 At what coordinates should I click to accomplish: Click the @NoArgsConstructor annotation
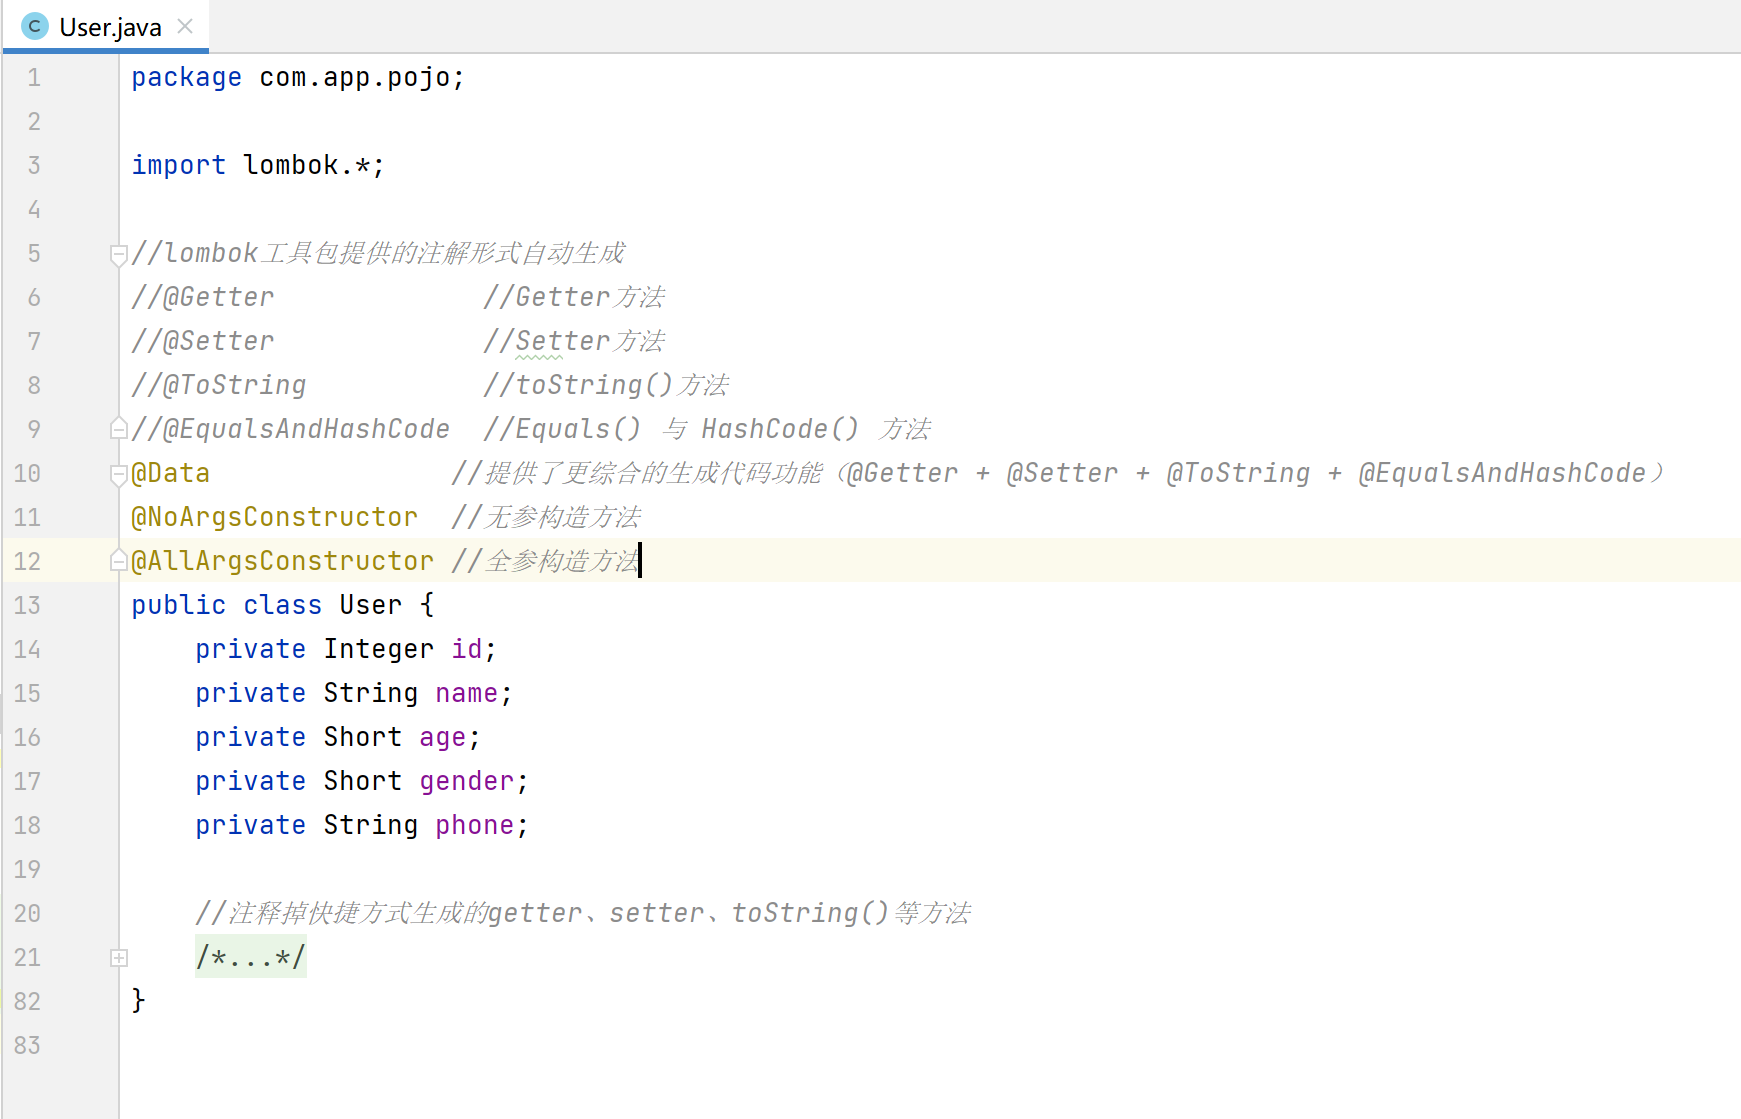coord(274,517)
